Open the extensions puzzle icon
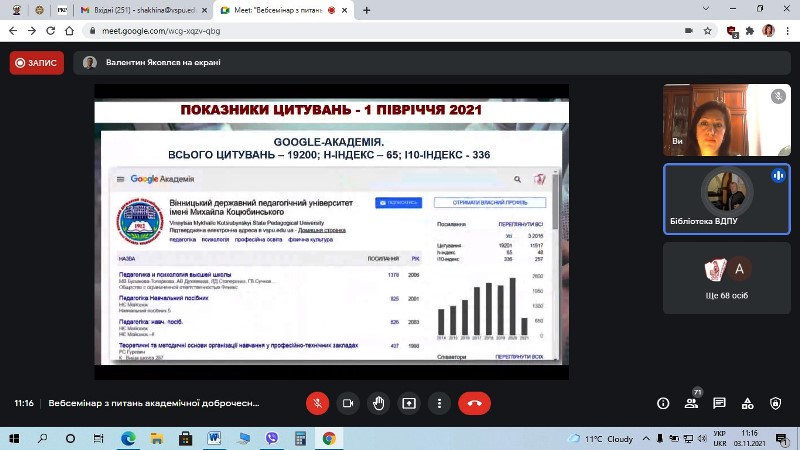This screenshot has height=450, width=800. (749, 31)
